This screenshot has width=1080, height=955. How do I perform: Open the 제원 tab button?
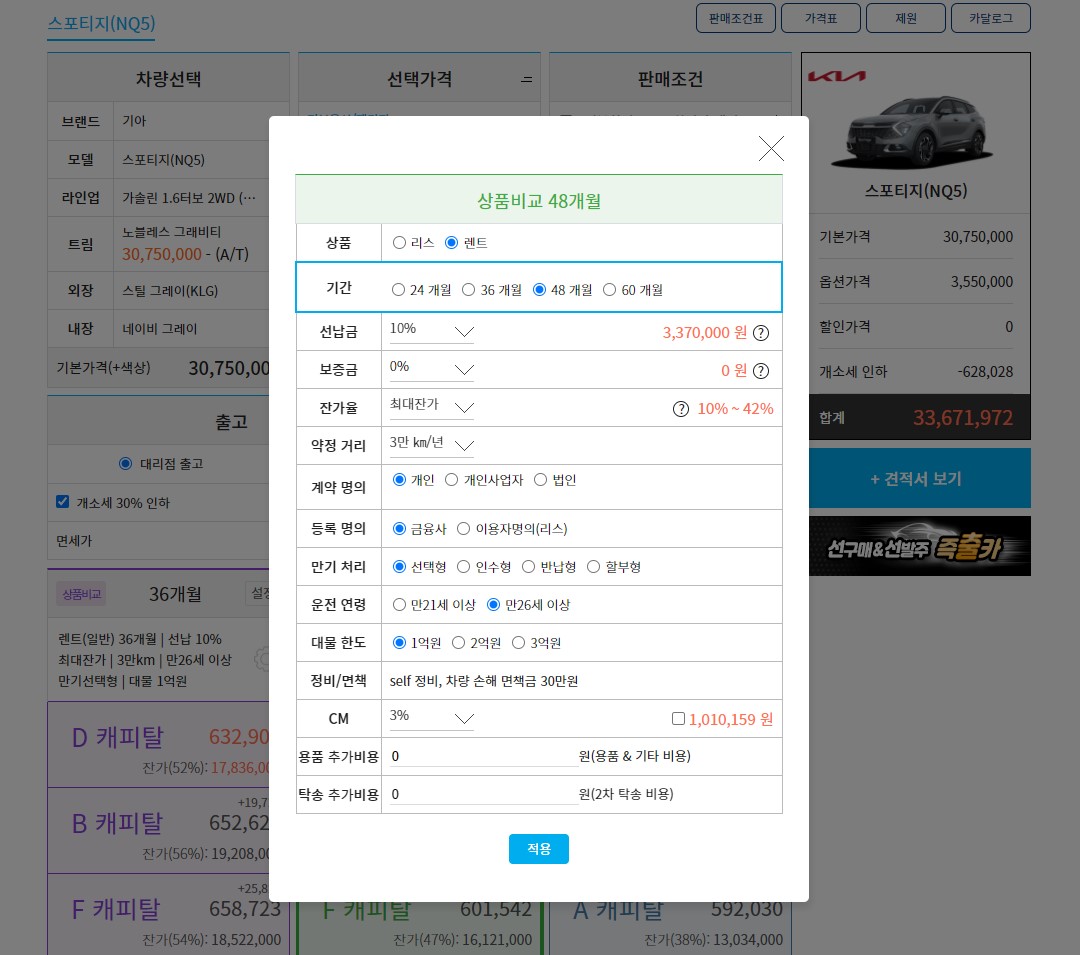(x=906, y=19)
